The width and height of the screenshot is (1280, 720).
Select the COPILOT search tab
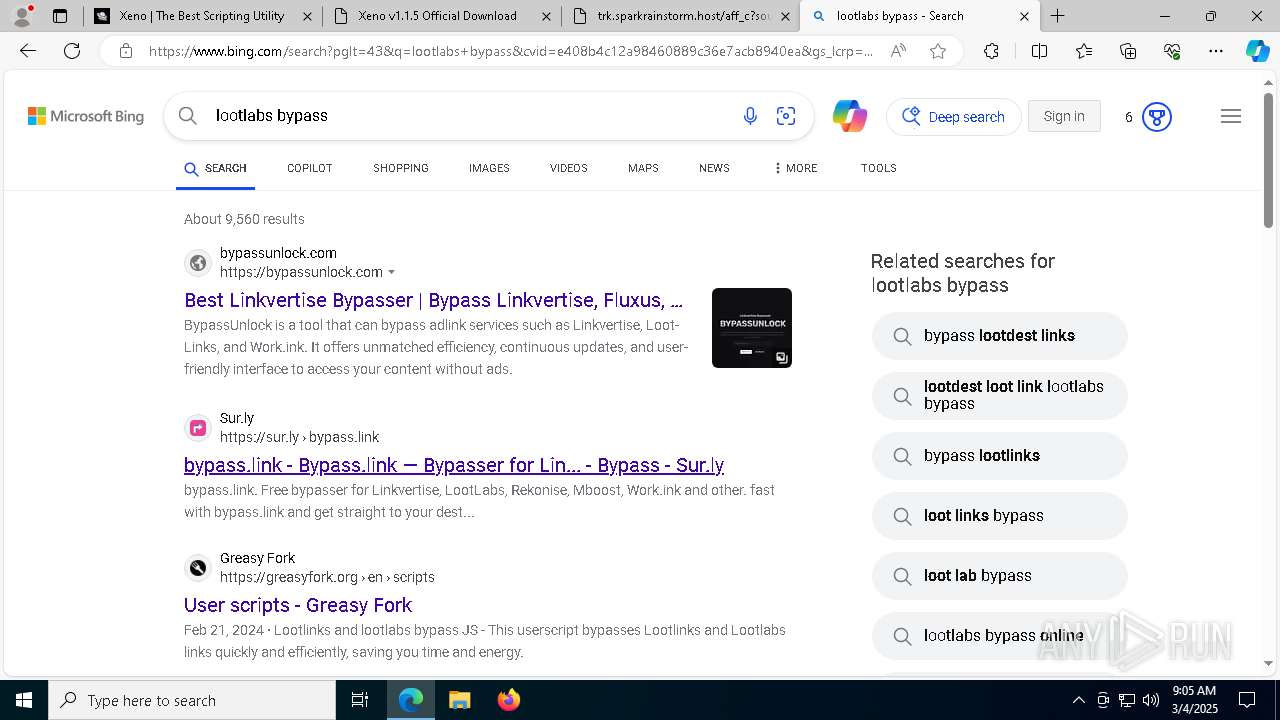310,168
